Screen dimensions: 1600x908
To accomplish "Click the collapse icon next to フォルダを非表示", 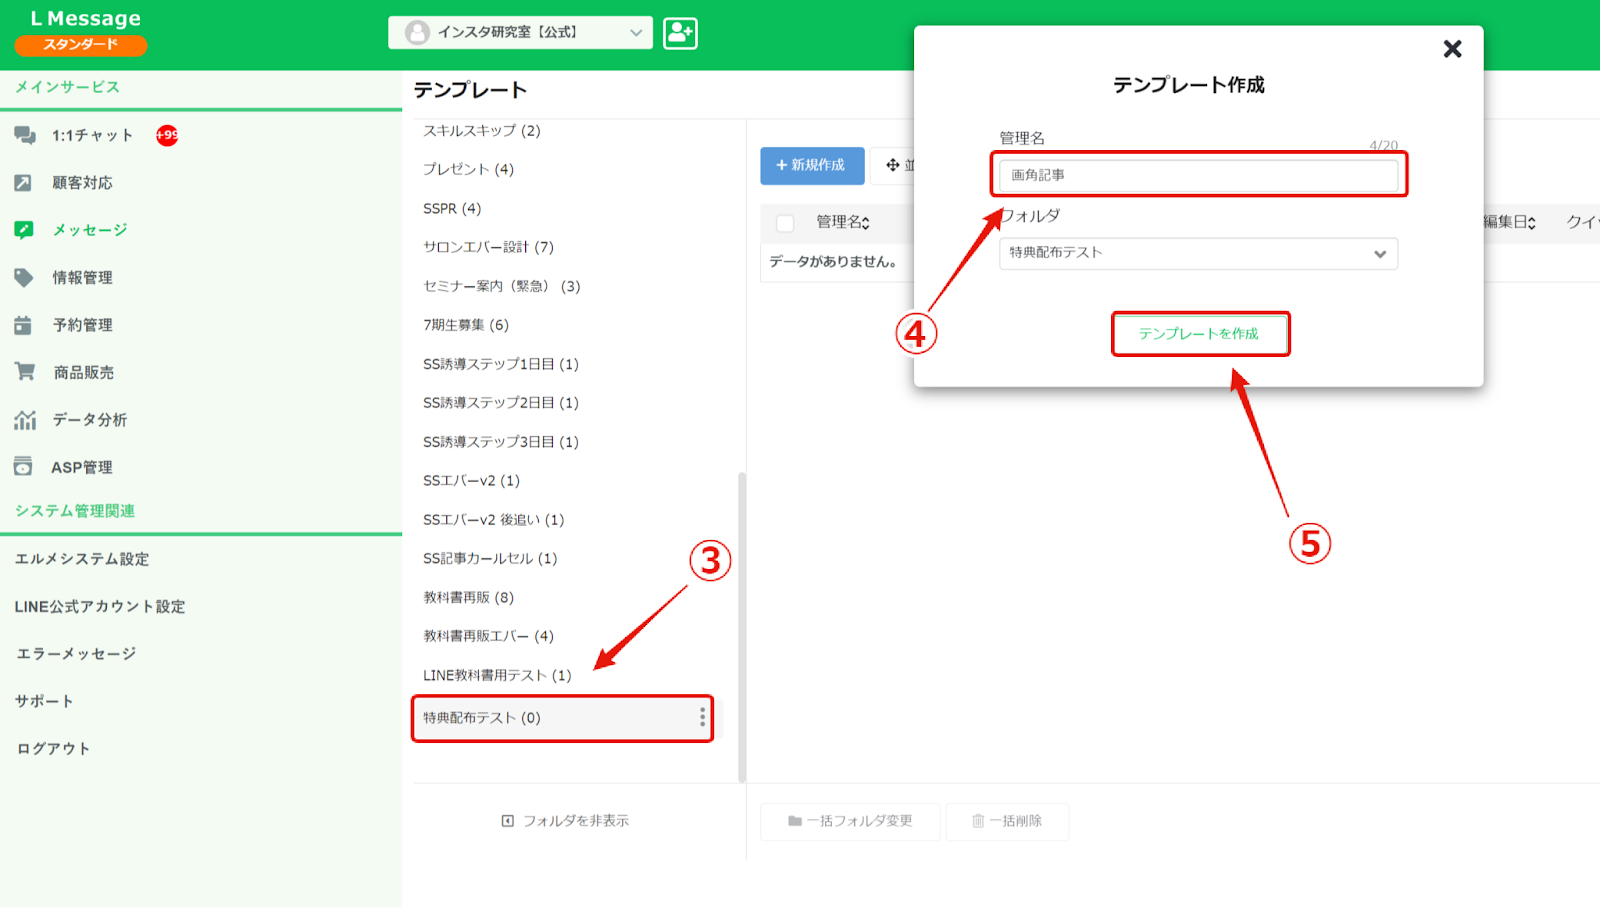I will coord(508,821).
